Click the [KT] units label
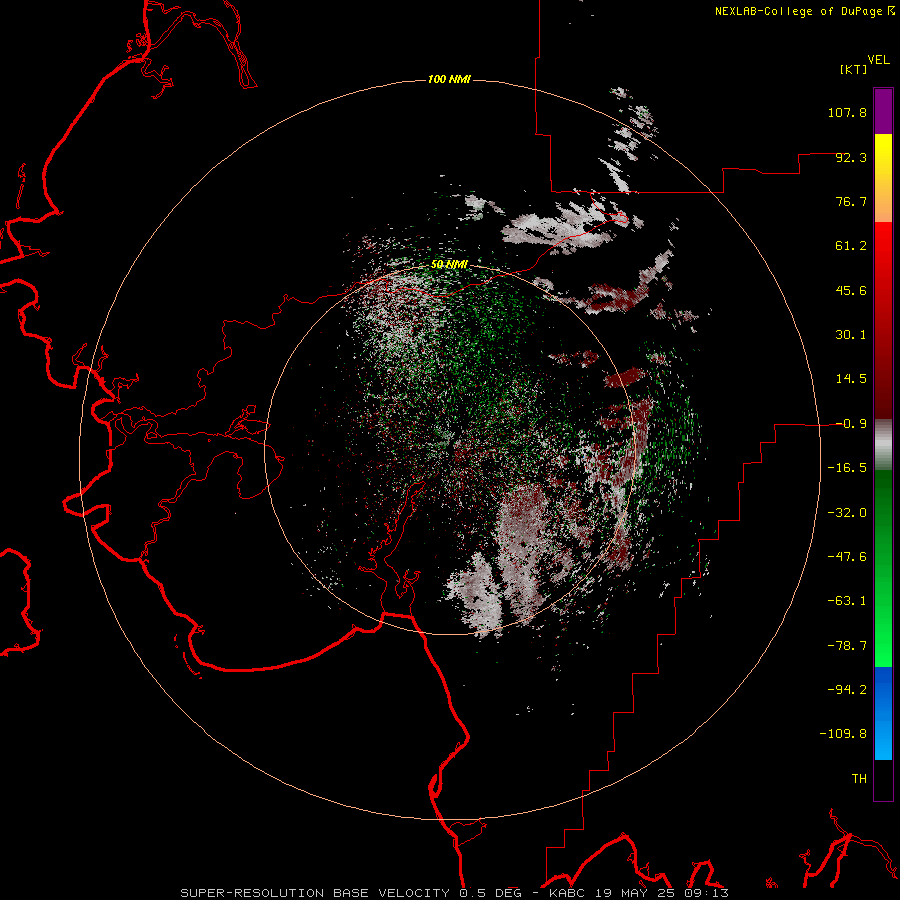900x900 pixels. coord(853,69)
